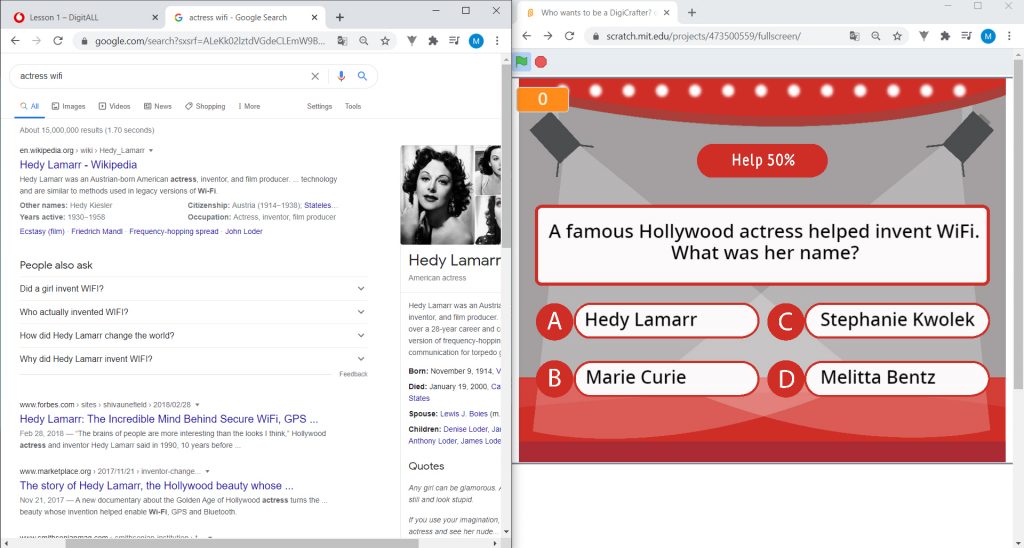Open extensions puzzle icon in Scratch window
The height and width of the screenshot is (548, 1024).
944,36
